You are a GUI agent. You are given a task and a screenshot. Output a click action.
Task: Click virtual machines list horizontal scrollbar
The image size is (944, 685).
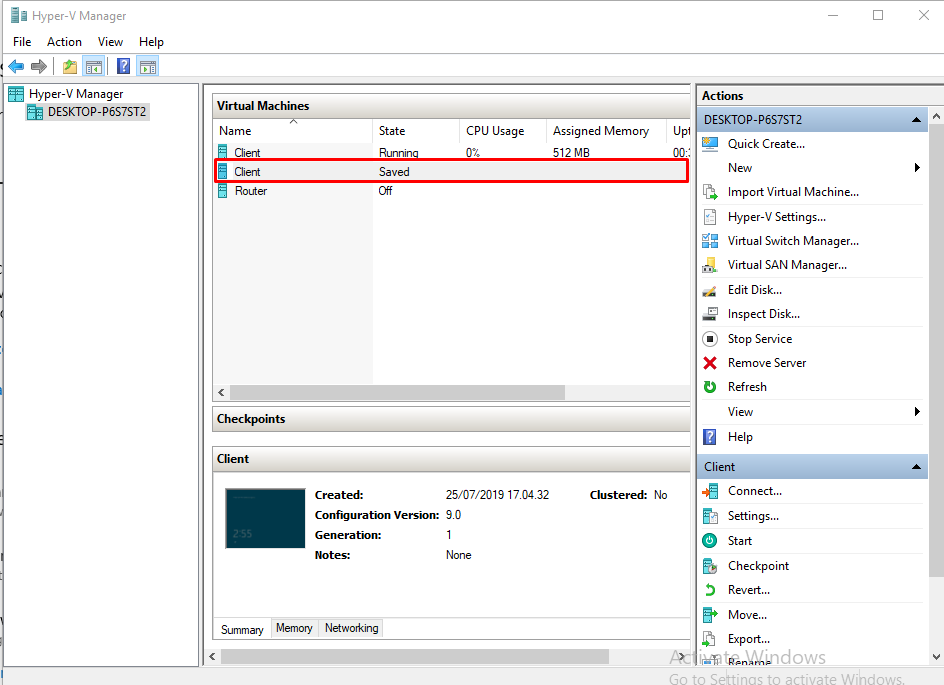[x=397, y=392]
